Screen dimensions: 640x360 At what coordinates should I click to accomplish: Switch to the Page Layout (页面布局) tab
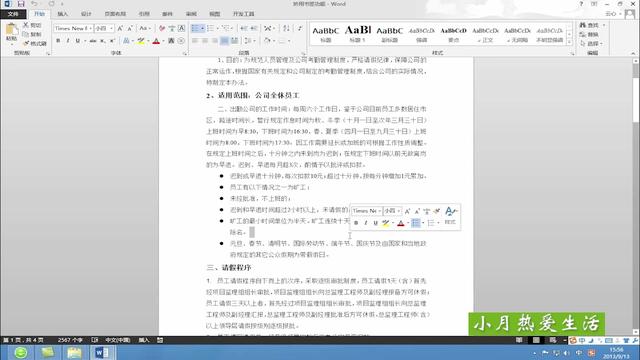(115, 14)
